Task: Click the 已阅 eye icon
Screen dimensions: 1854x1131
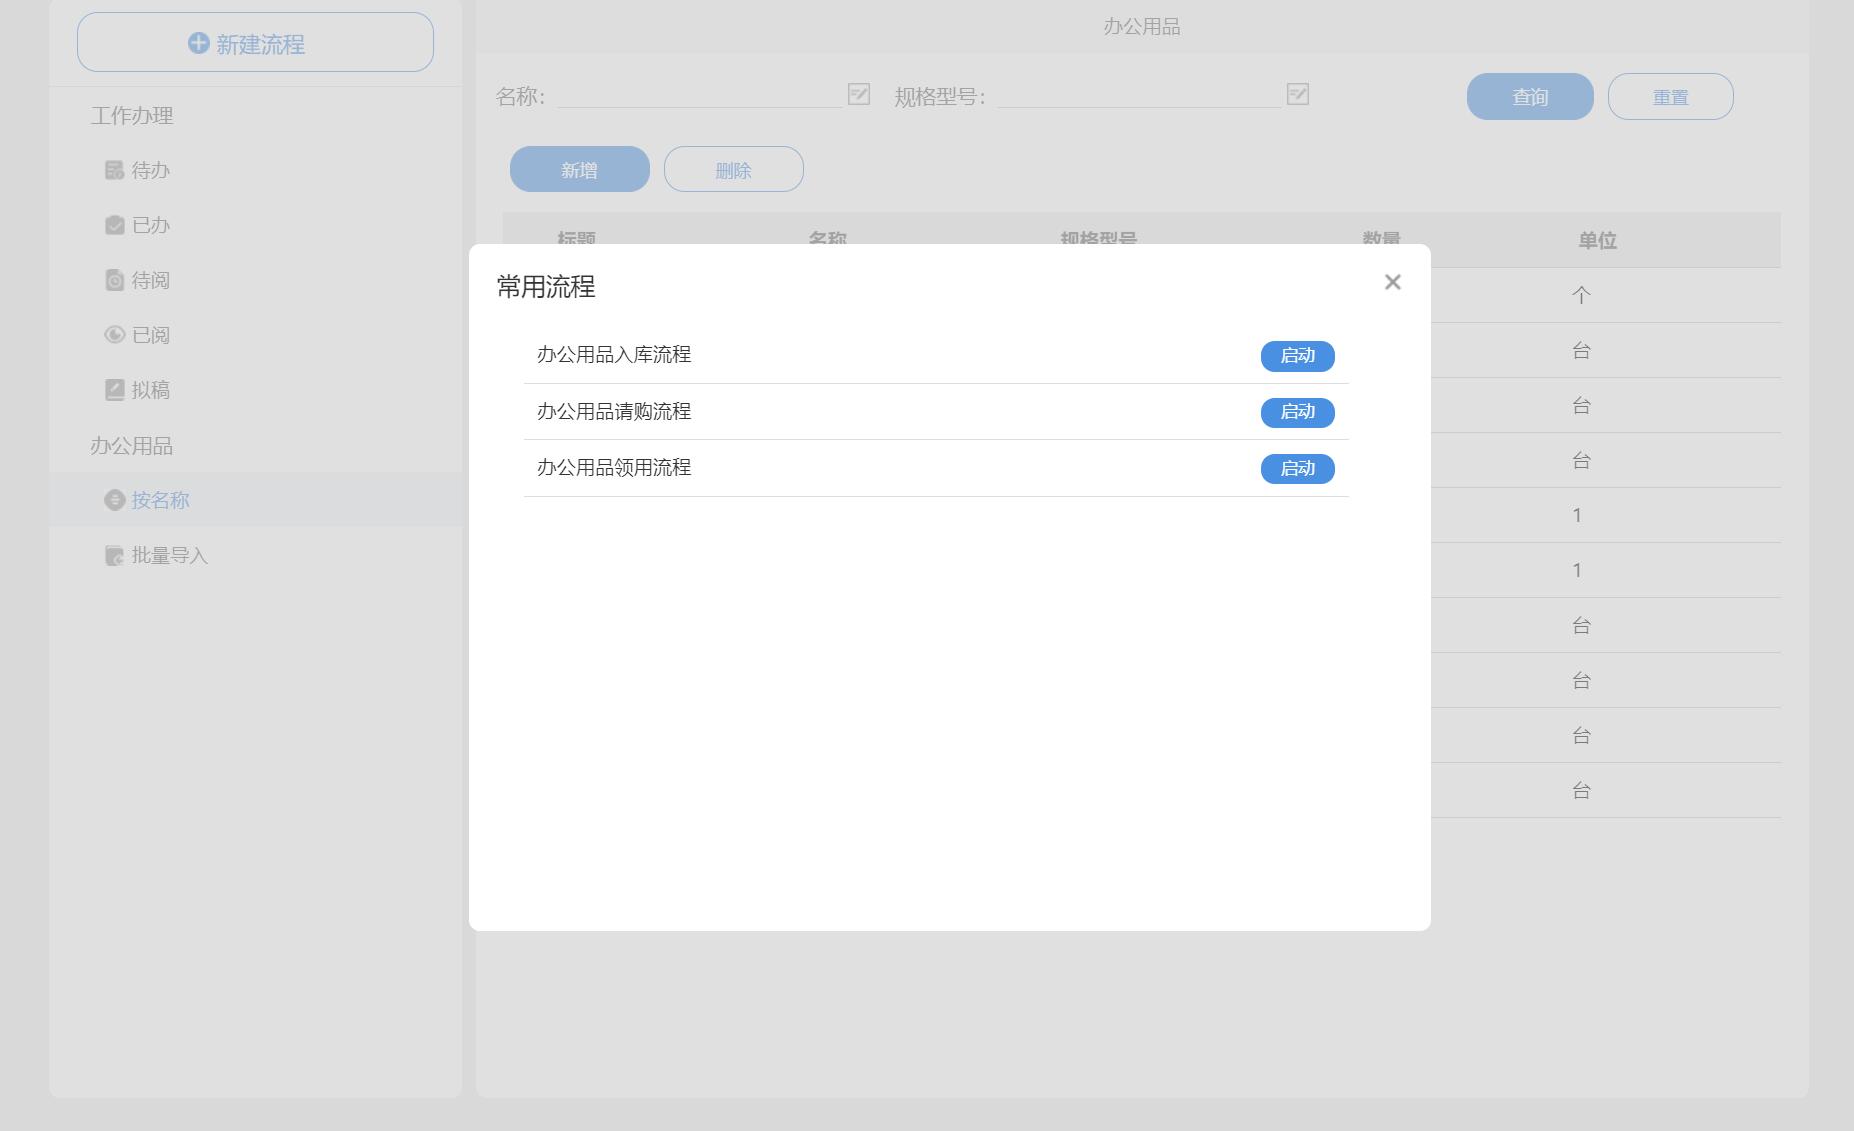Action: pyautogui.click(x=114, y=335)
